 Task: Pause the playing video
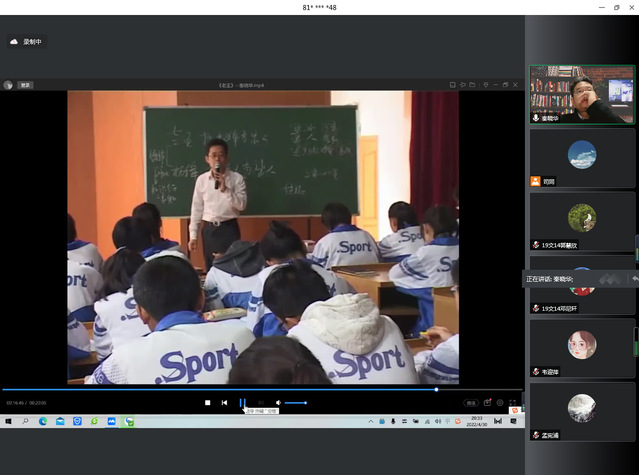coord(242,402)
